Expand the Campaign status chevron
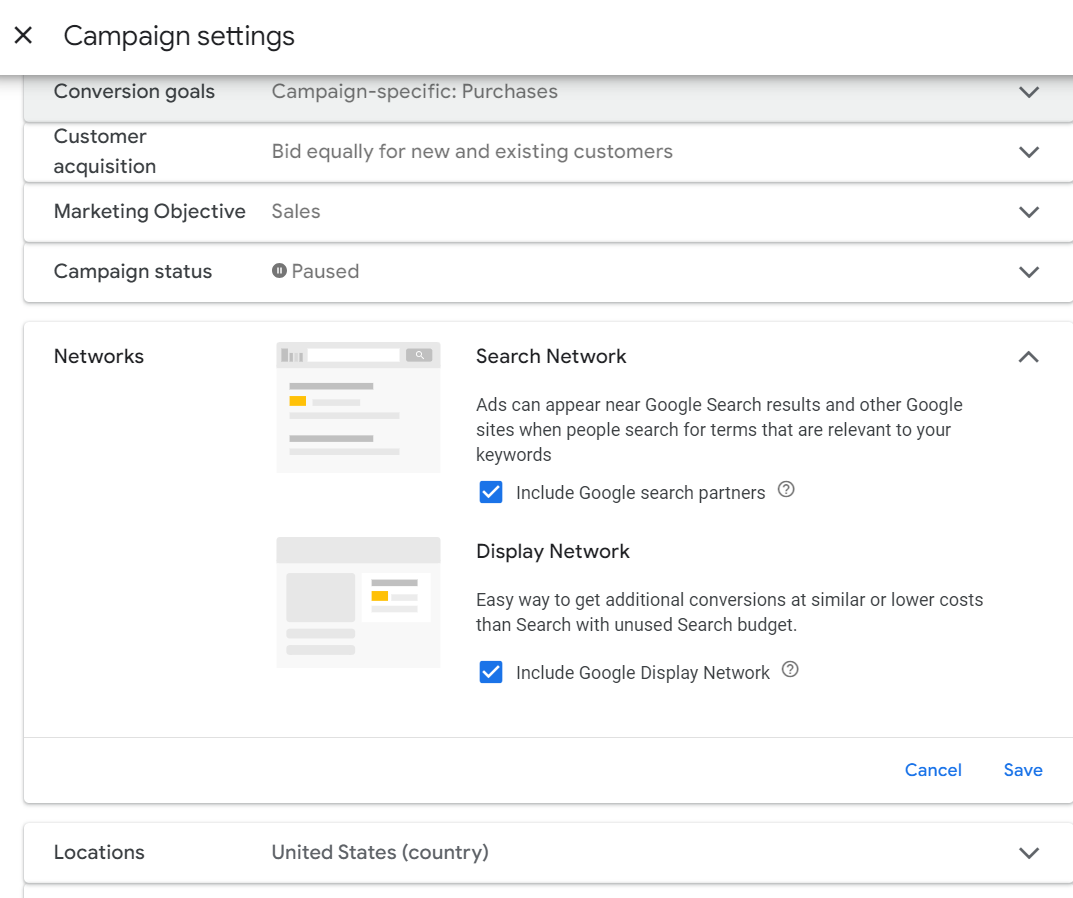The width and height of the screenshot is (1073, 898). pos(1029,272)
